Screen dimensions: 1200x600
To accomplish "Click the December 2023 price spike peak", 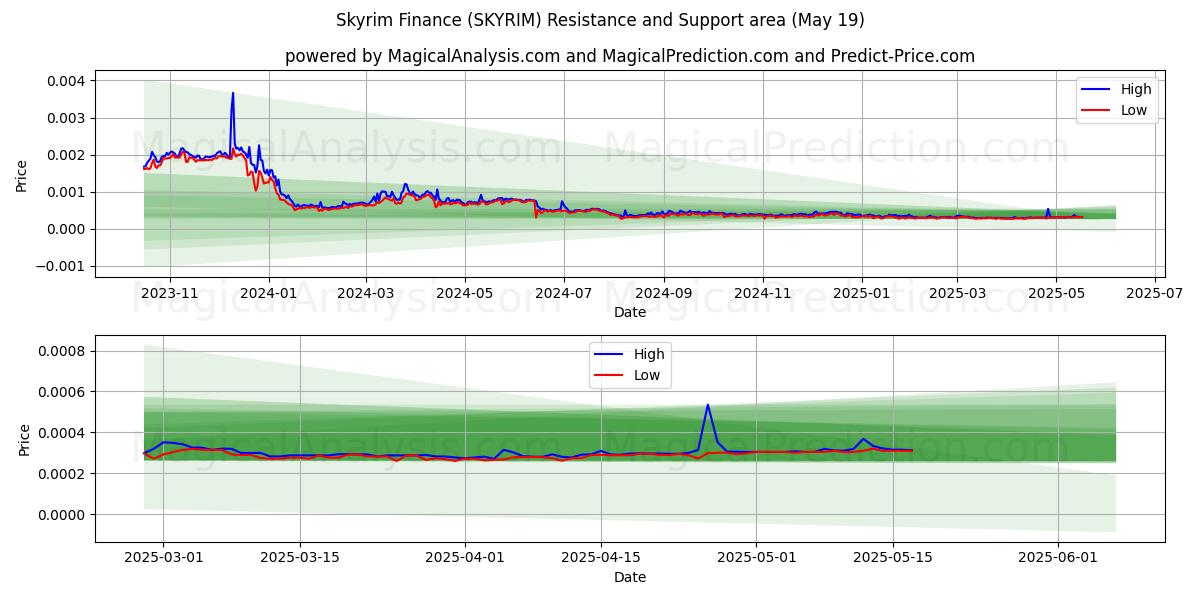I will pos(233,93).
